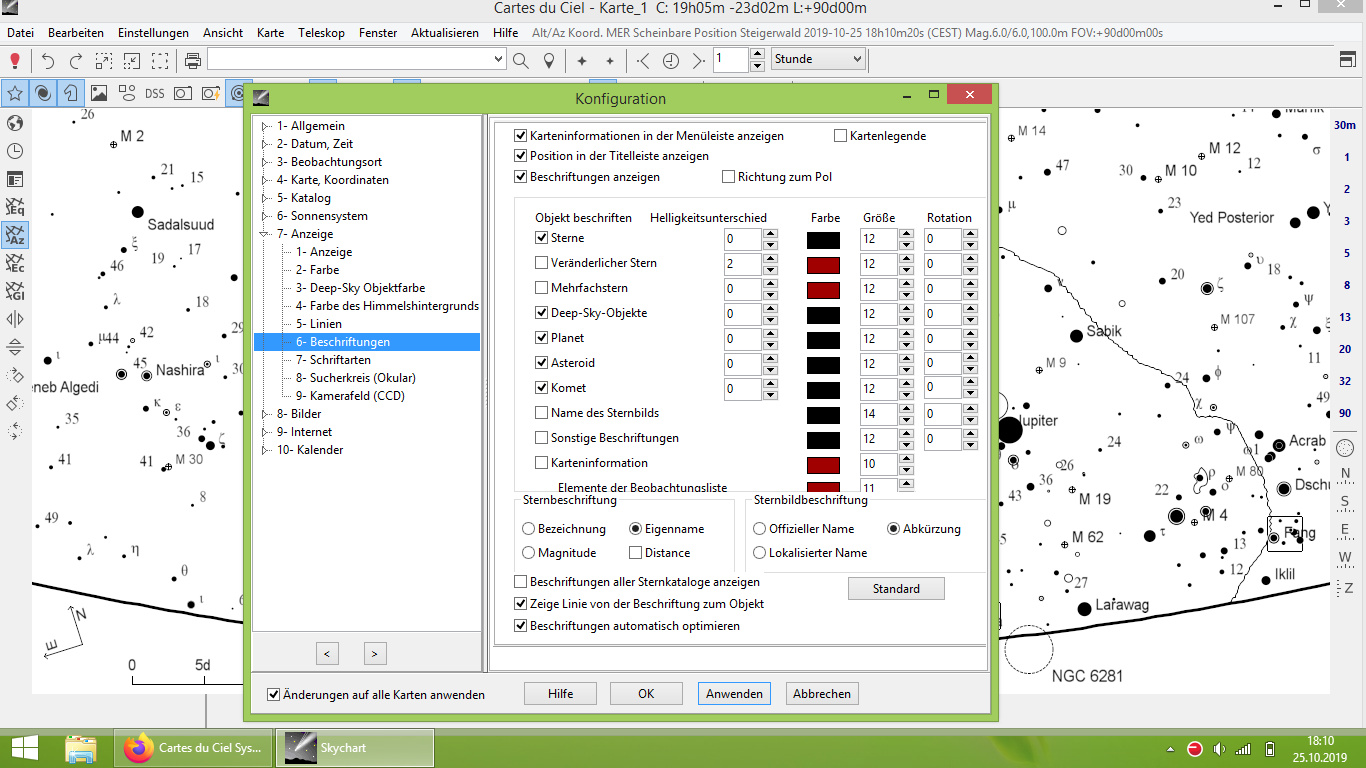Go to next page with > button
Viewport: 1366px width, 768px height.
(x=374, y=654)
